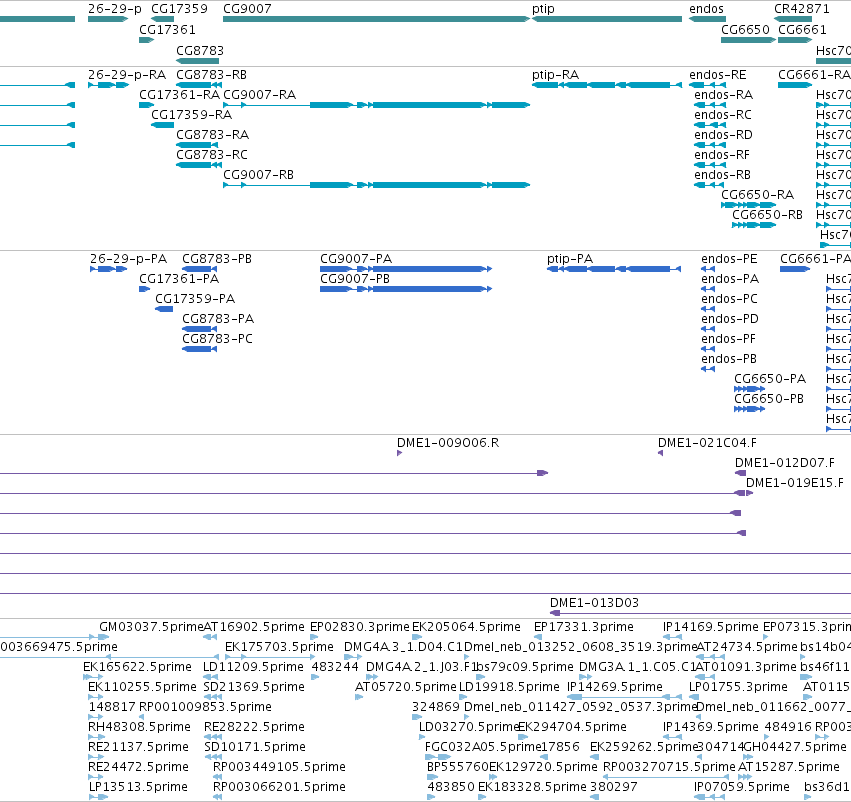851x802 pixels.
Task: Open the endos-RD transcript label
Action: tap(723, 135)
